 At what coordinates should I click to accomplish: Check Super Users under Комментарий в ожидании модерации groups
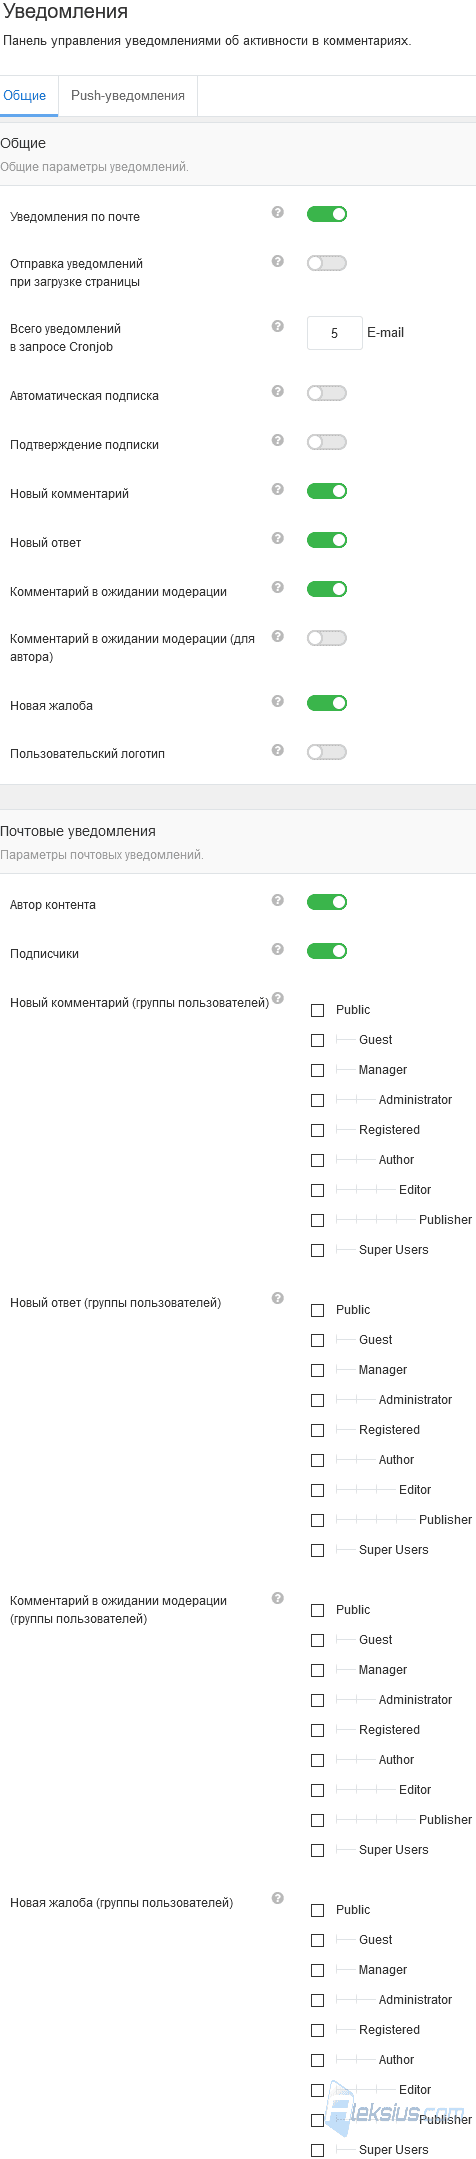pyautogui.click(x=317, y=1850)
